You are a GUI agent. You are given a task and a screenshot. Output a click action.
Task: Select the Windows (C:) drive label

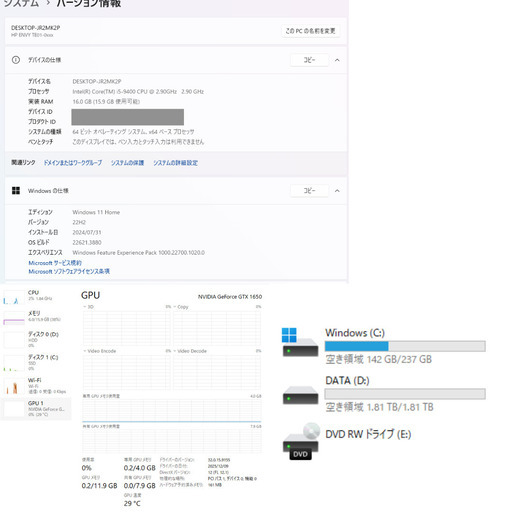pos(355,333)
